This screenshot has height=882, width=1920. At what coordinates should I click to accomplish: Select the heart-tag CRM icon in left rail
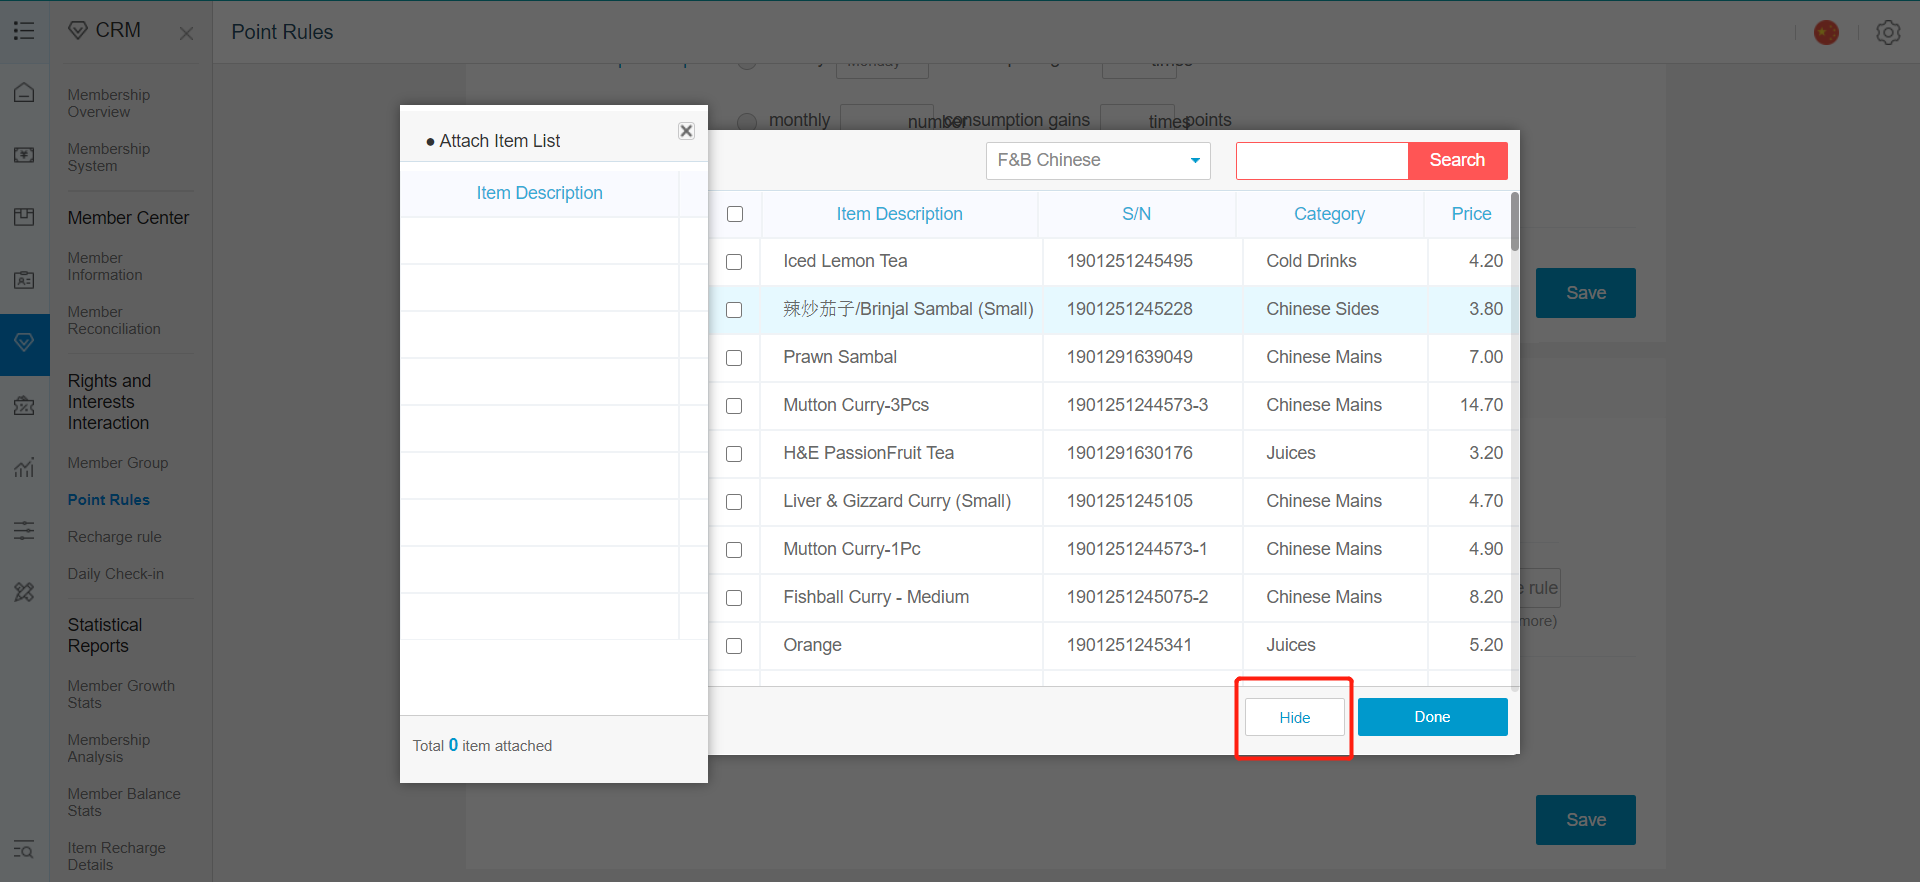point(24,343)
